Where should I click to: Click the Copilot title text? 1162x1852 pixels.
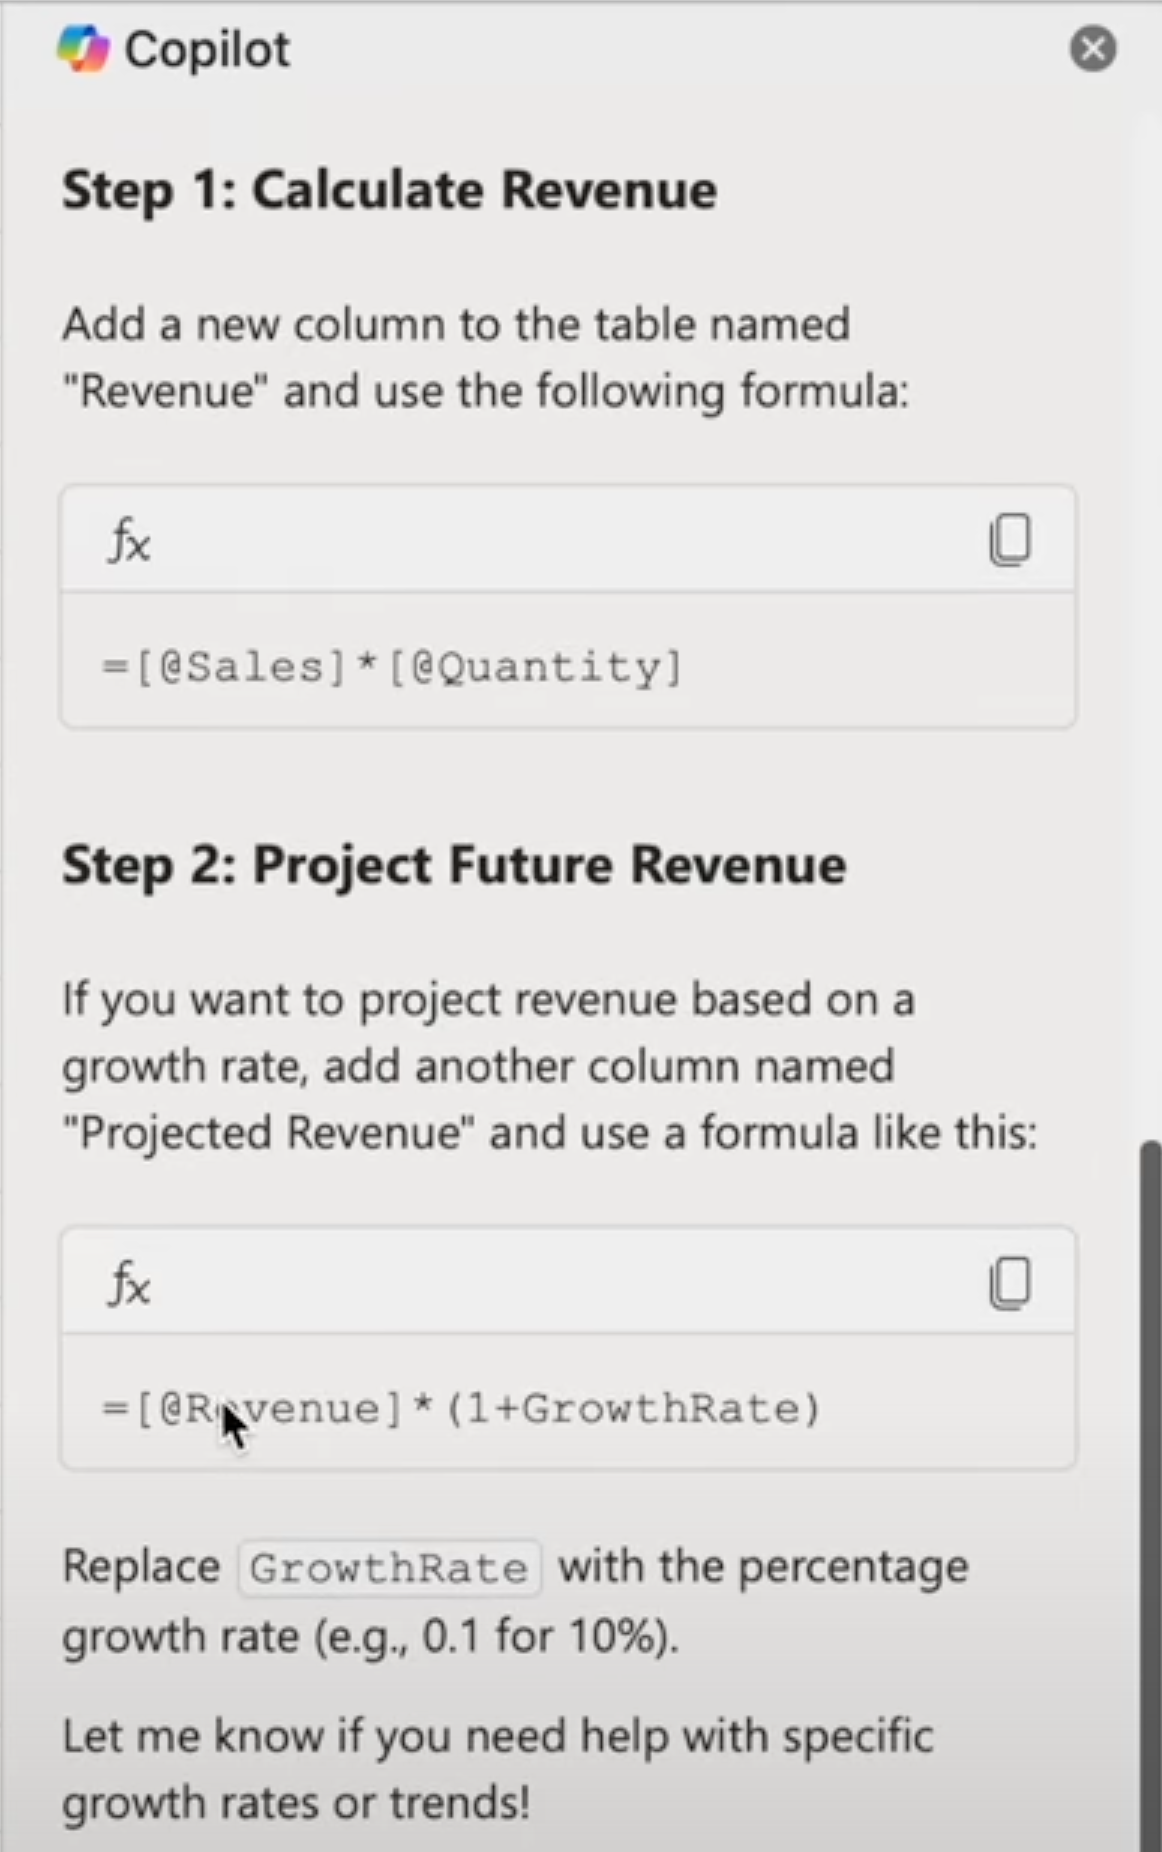coord(207,49)
